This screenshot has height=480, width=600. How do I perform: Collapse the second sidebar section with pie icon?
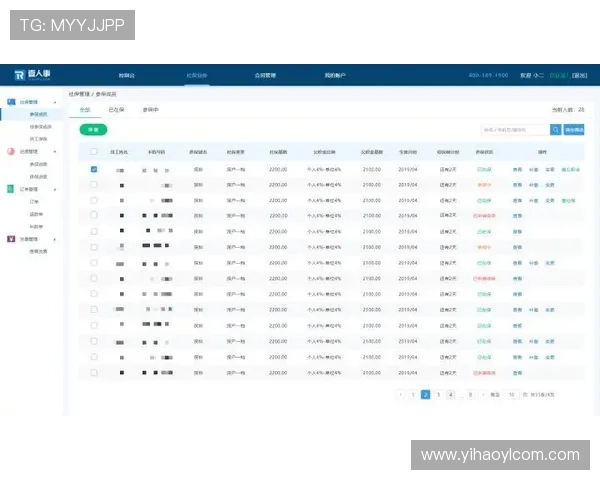[55, 152]
